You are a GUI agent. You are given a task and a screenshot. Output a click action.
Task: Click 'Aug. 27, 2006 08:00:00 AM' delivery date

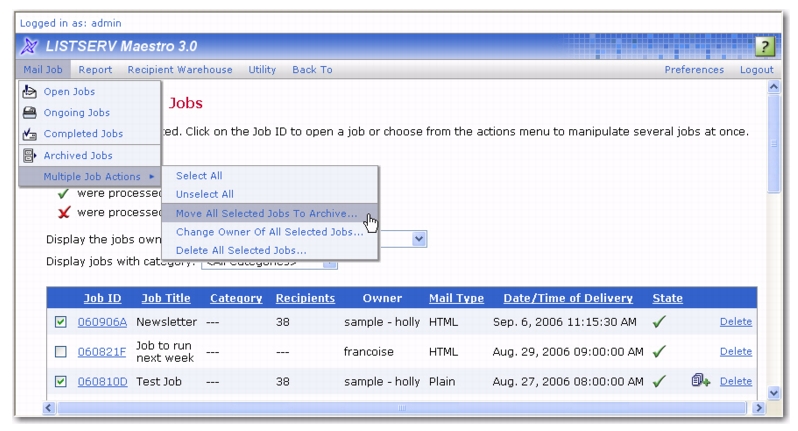tap(568, 382)
